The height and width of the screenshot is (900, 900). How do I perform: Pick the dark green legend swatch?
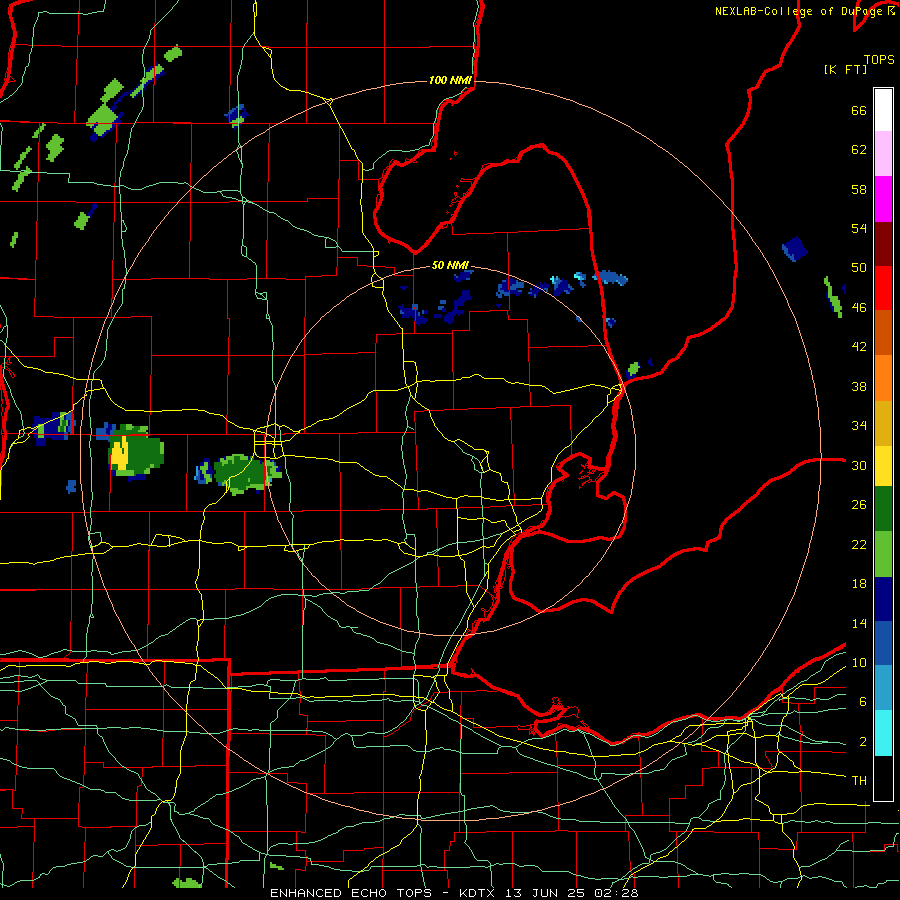(x=883, y=509)
